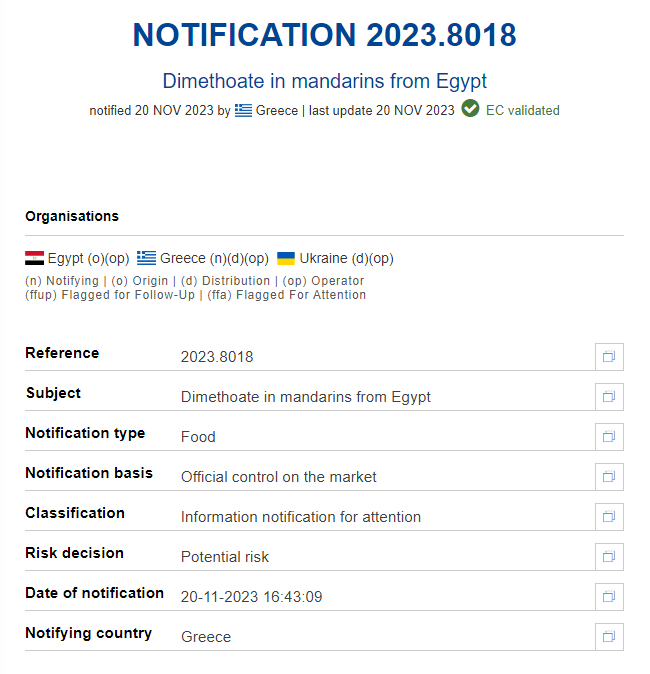This screenshot has width=650, height=674.
Task: Click copy icon beside Subject row
Action: point(608,397)
